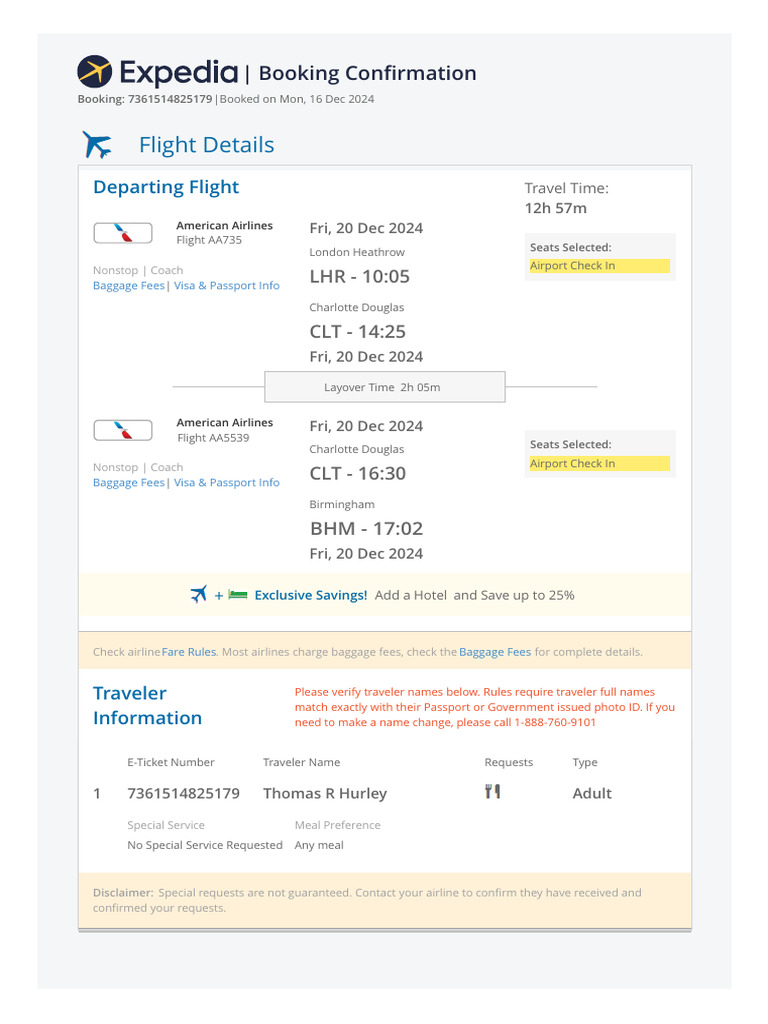Open Baggage Fees link under flight AA735

[x=128, y=286]
